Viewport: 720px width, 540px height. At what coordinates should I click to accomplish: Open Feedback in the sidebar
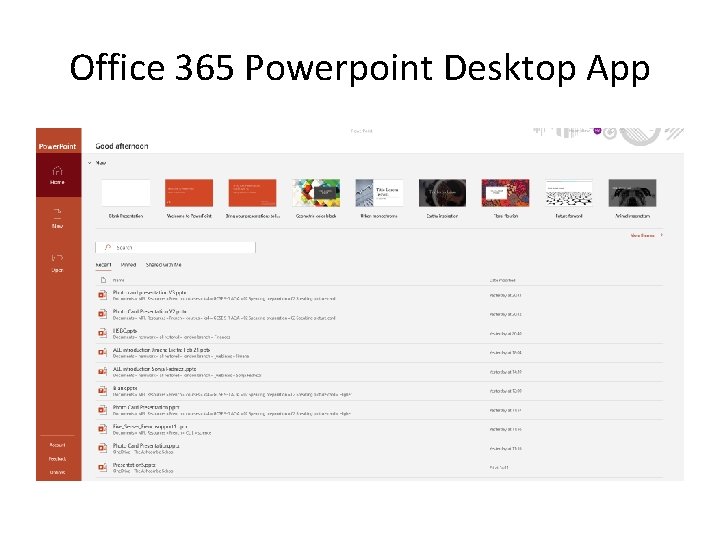point(57,459)
